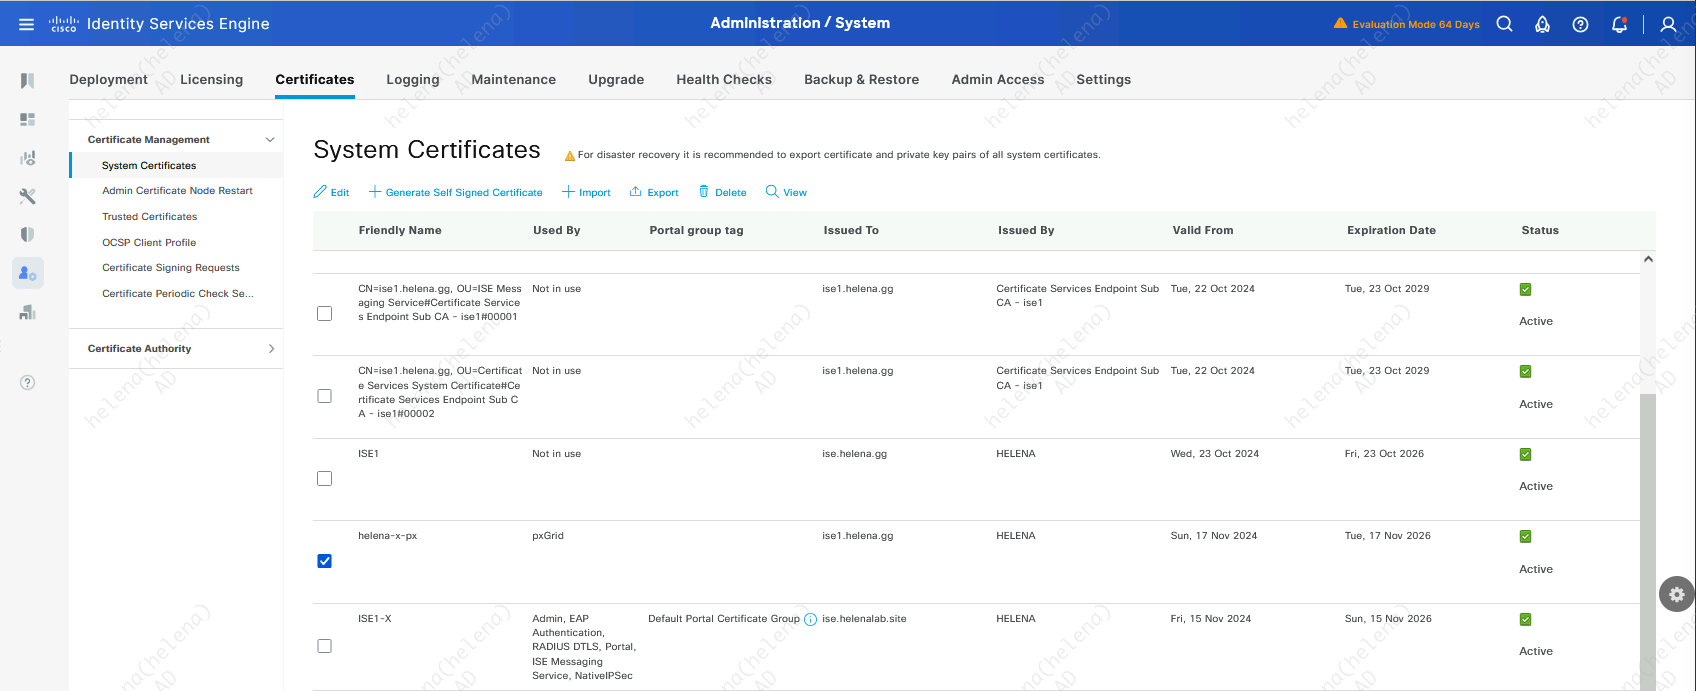Expand the Certificate Authority section
This screenshot has width=1696, height=691.
271,349
